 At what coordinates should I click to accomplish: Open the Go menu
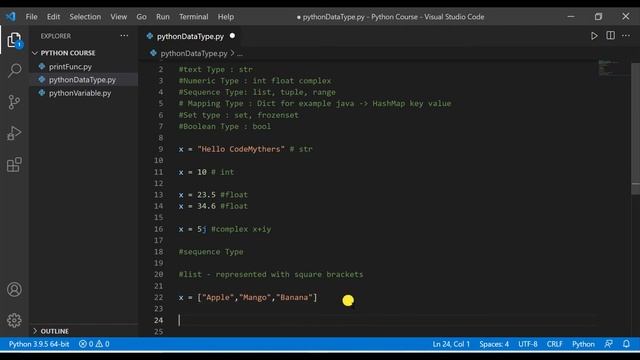tap(141, 17)
